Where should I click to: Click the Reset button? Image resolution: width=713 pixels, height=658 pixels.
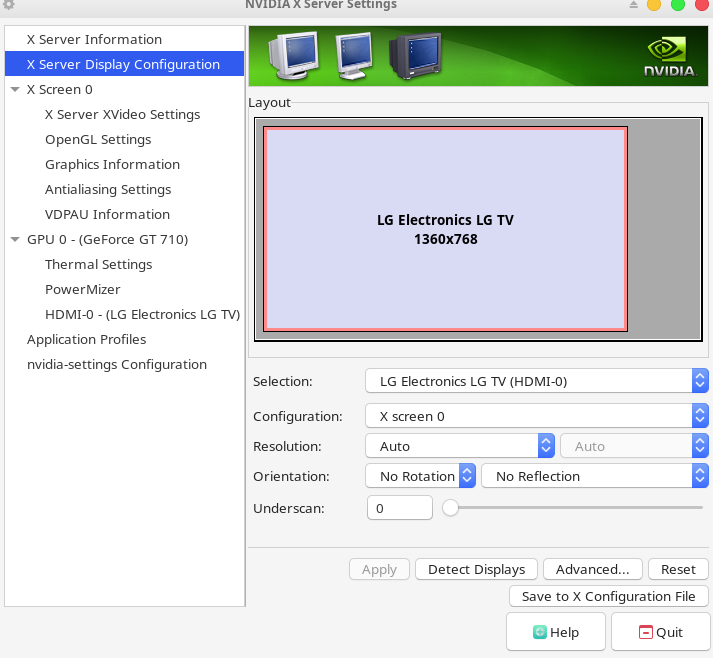pos(678,569)
